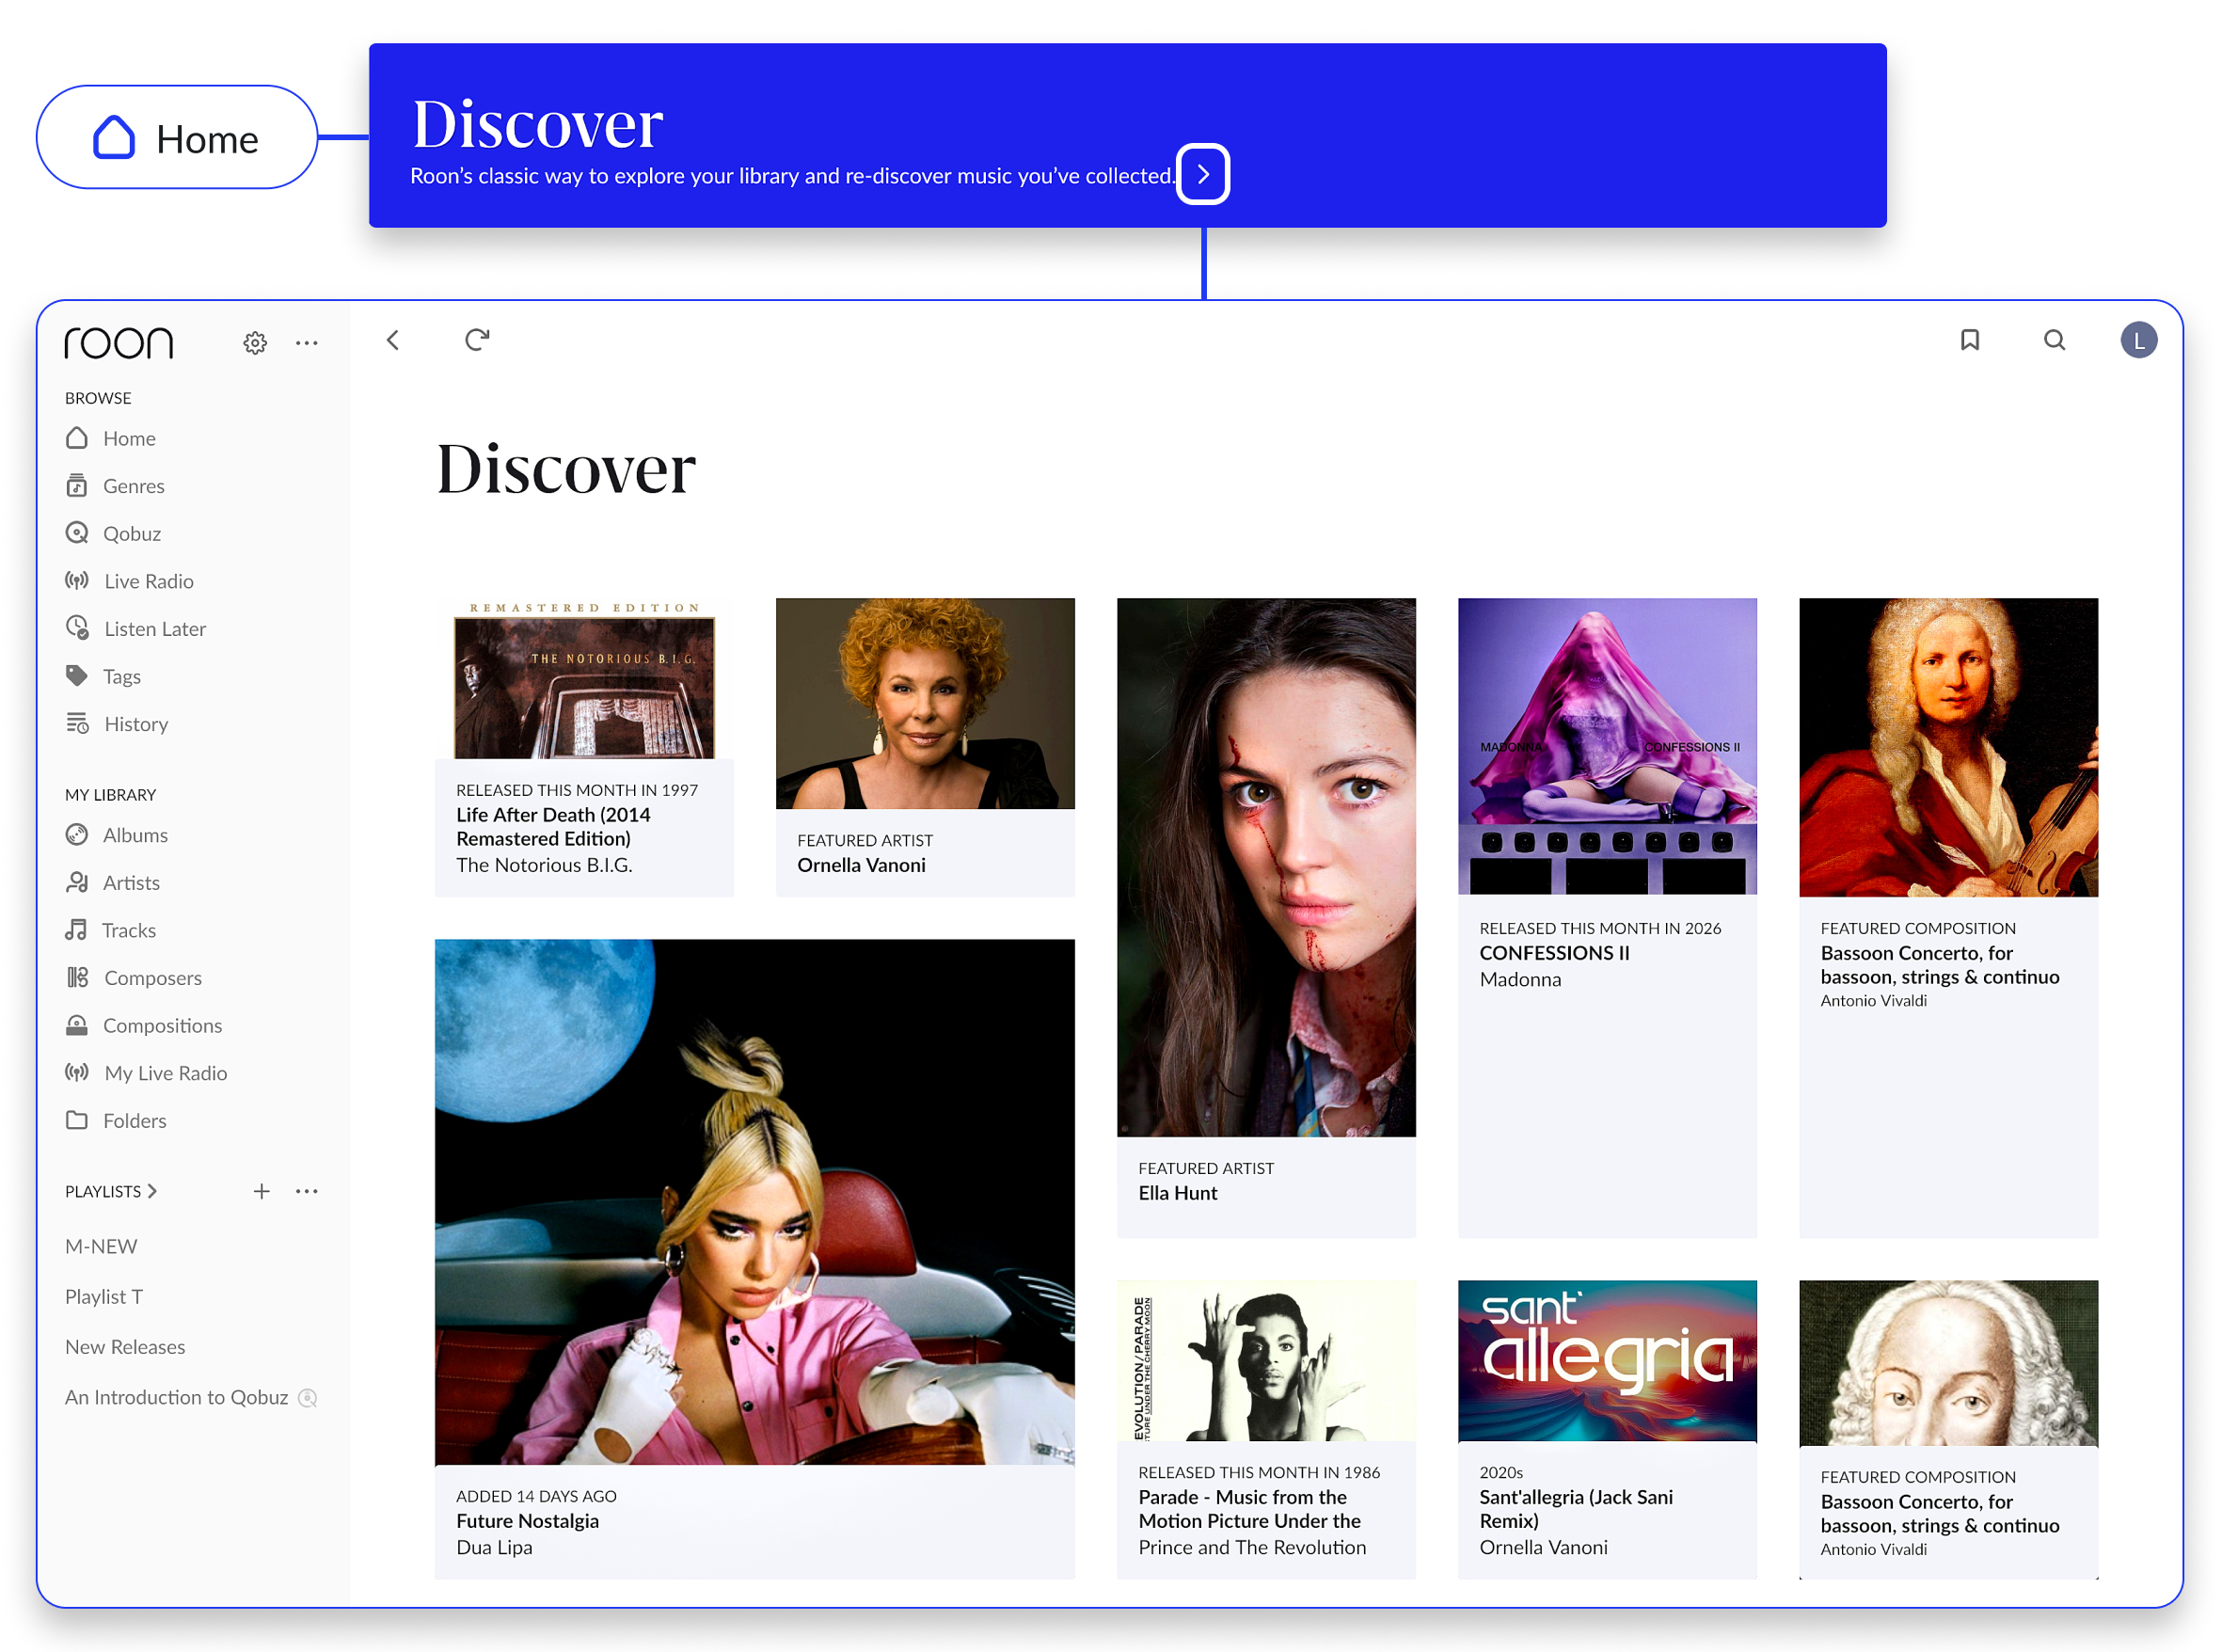Click the arrow button in Discover banner
2222x1652 pixels.
(1203, 174)
